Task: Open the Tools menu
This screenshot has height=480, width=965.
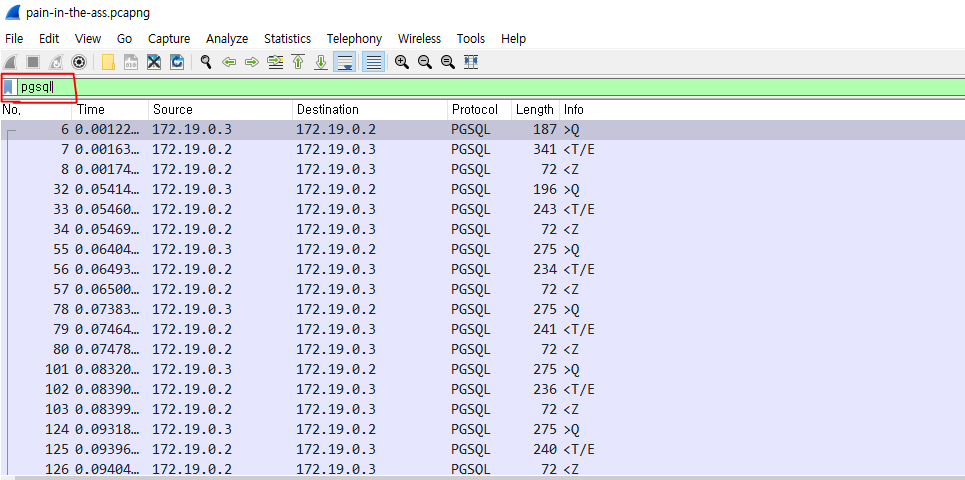Action: [471, 39]
